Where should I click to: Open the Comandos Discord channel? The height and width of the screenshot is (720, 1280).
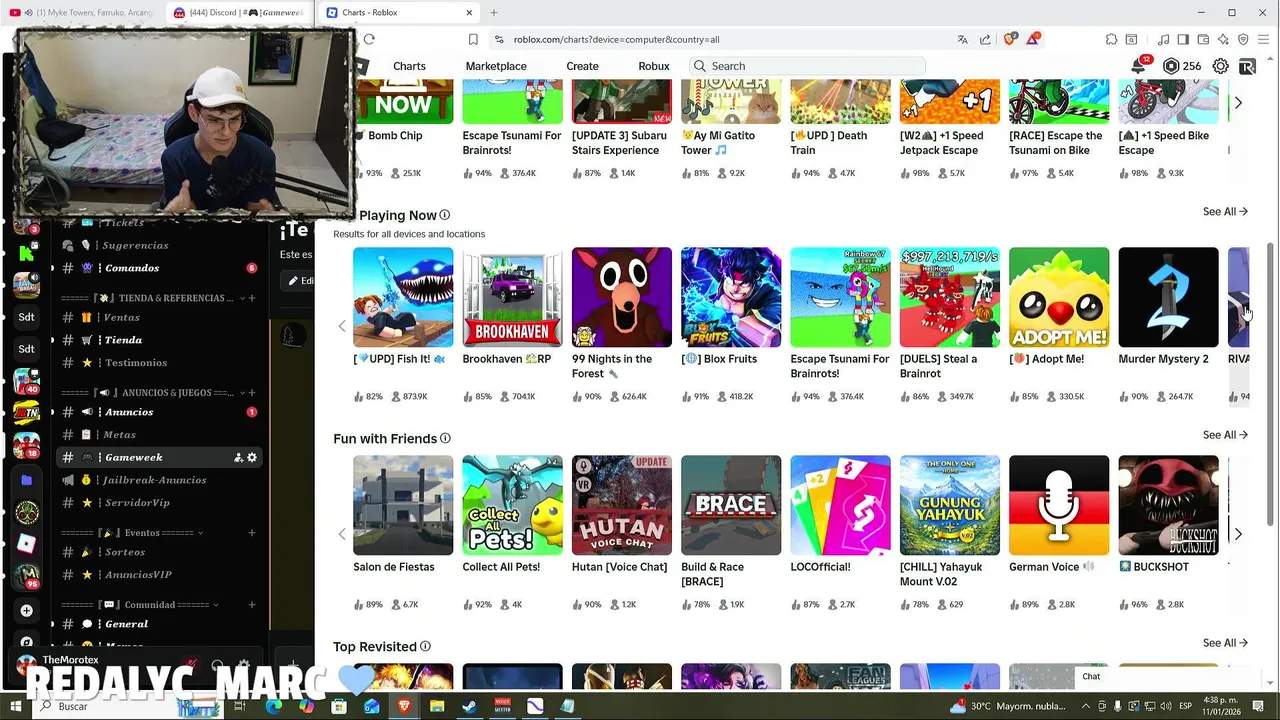(x=158, y=268)
